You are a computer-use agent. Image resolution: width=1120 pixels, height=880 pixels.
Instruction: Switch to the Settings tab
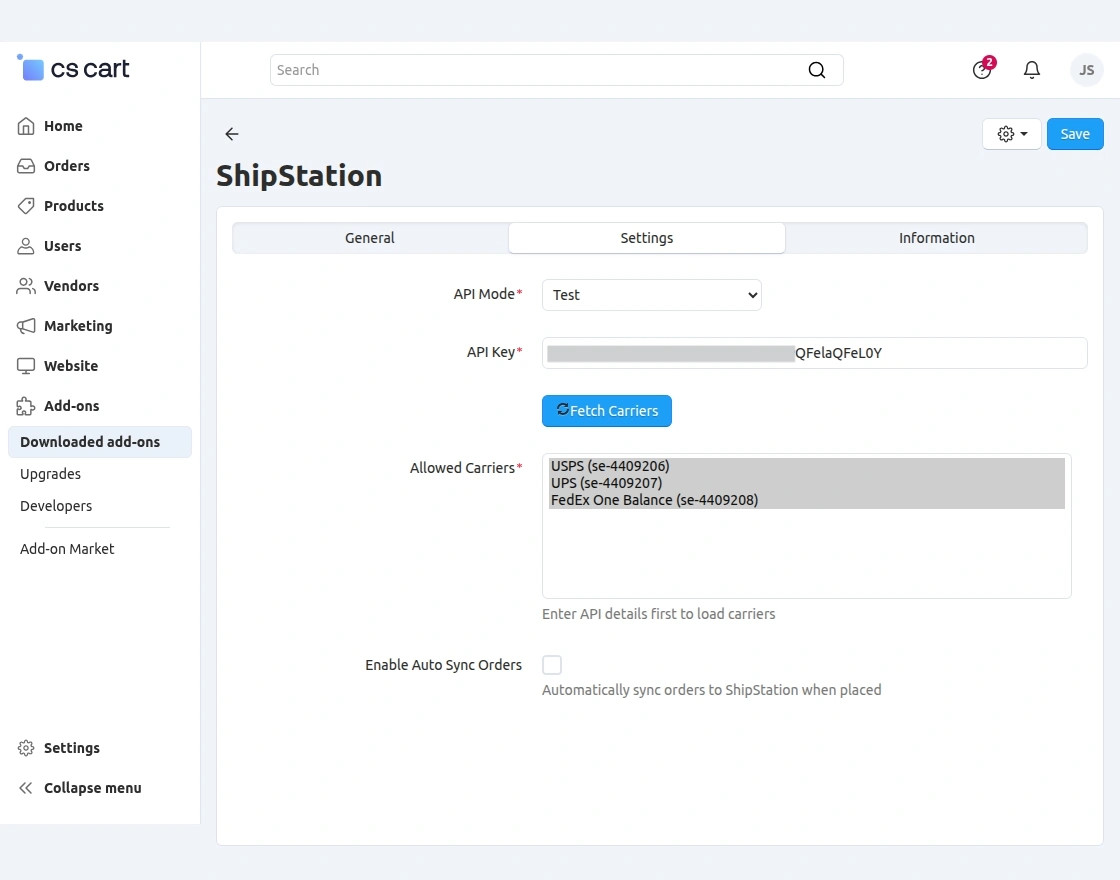(x=646, y=238)
